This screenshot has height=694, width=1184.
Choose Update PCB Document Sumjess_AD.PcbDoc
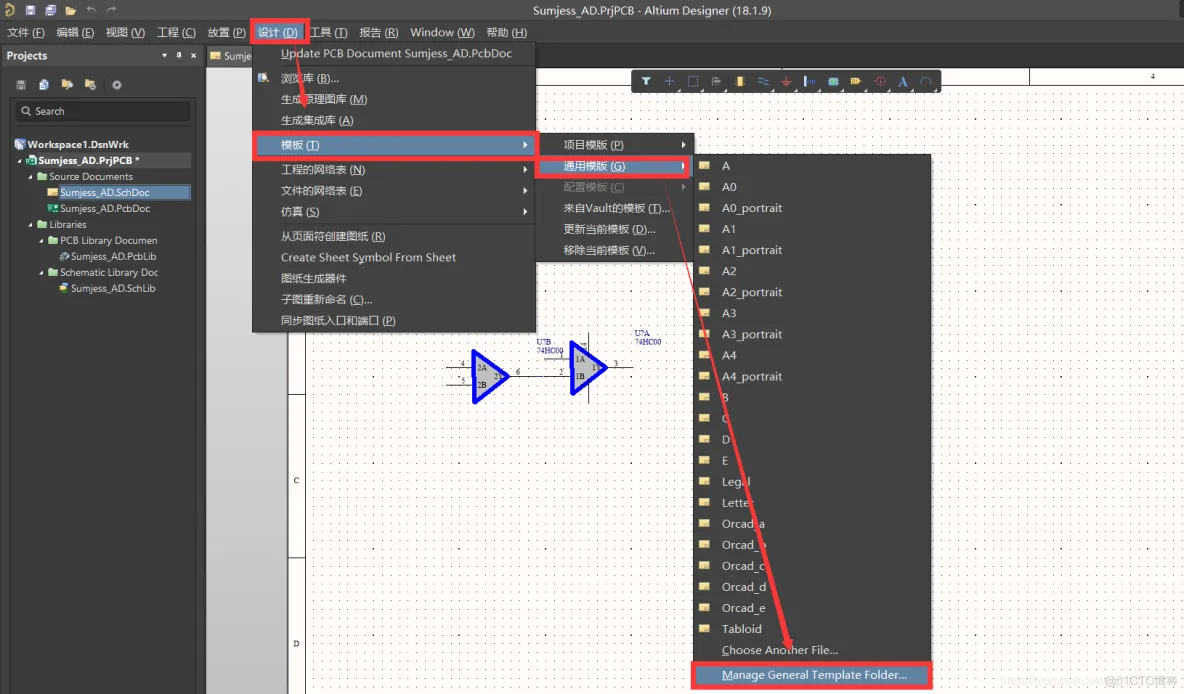(x=394, y=54)
